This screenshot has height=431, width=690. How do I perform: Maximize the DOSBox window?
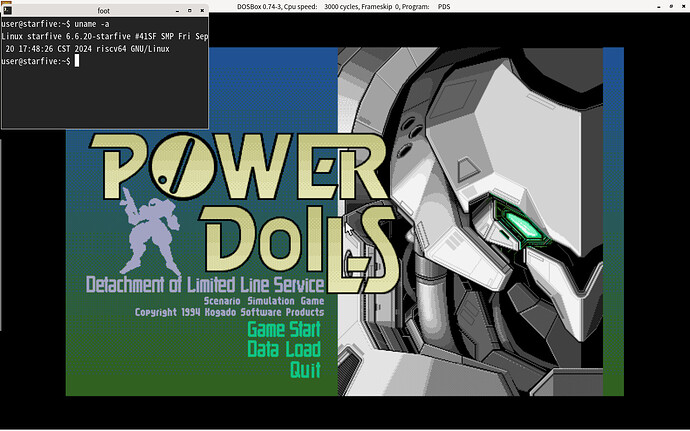(x=671, y=7)
